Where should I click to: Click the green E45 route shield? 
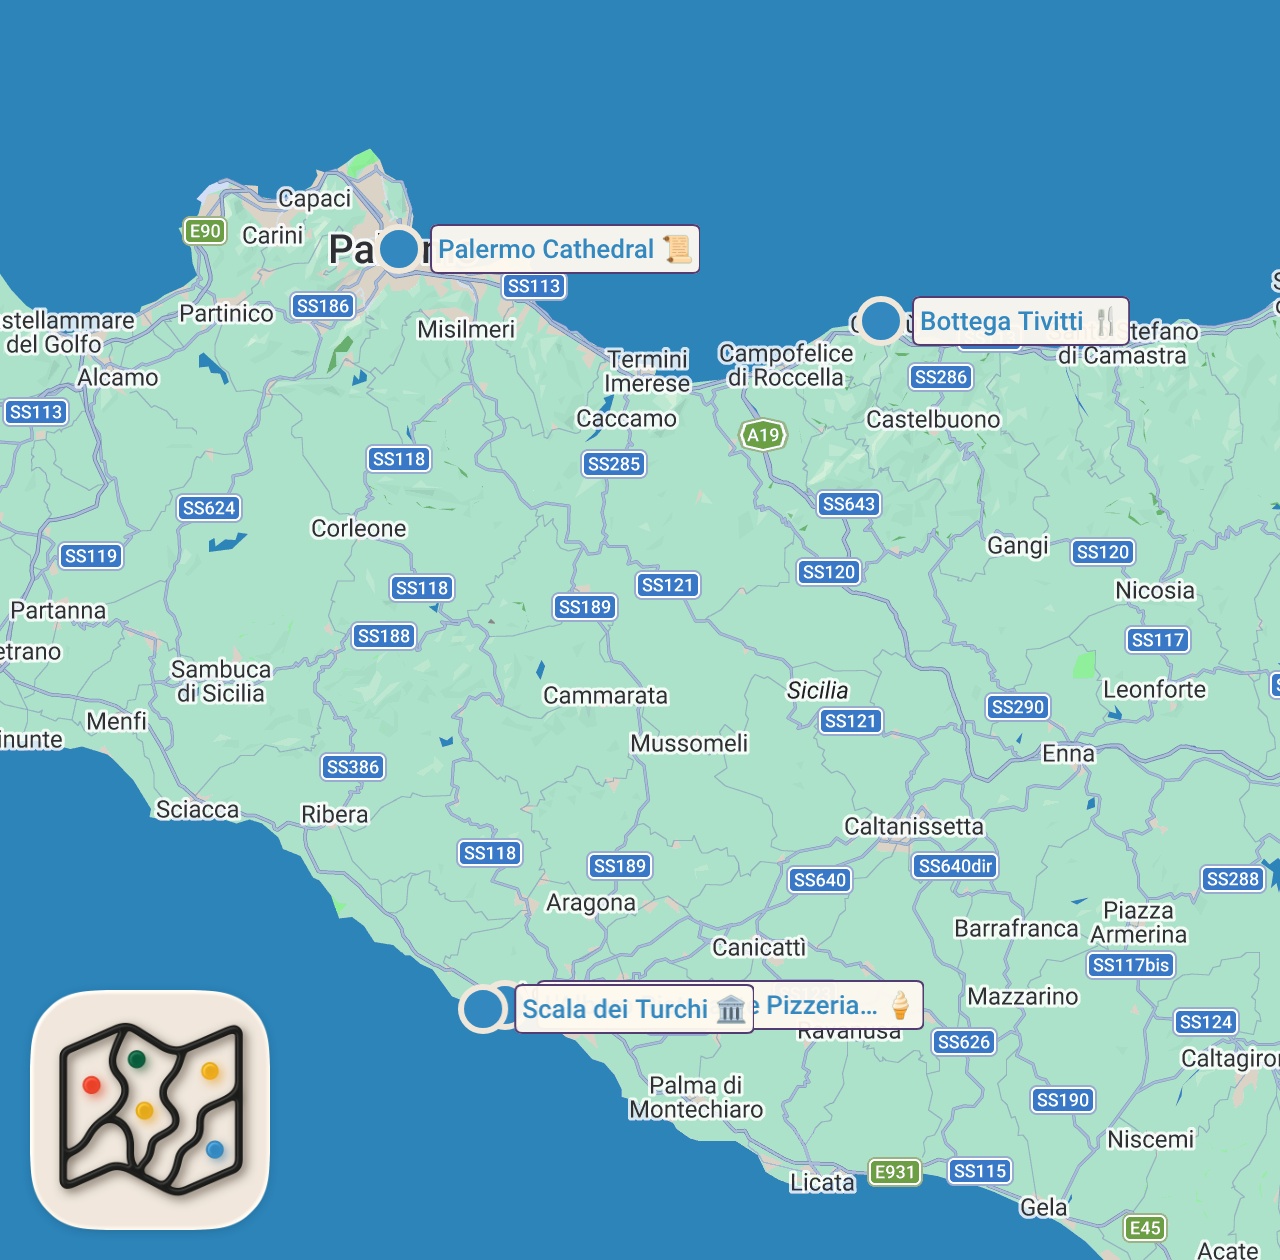click(x=1145, y=1228)
